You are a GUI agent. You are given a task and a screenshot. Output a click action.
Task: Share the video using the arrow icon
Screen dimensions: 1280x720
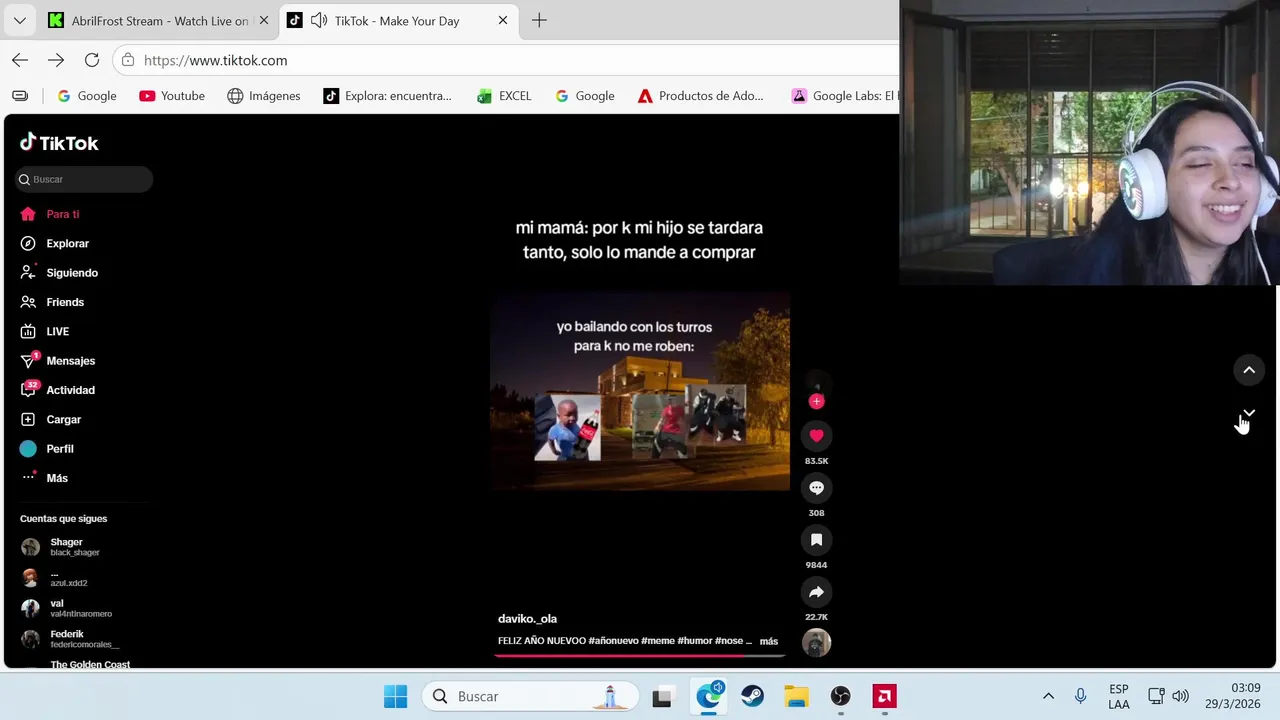(816, 592)
